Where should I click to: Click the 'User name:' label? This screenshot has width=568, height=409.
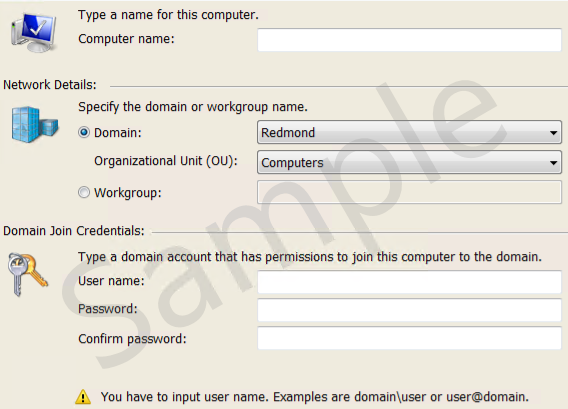tap(111, 281)
